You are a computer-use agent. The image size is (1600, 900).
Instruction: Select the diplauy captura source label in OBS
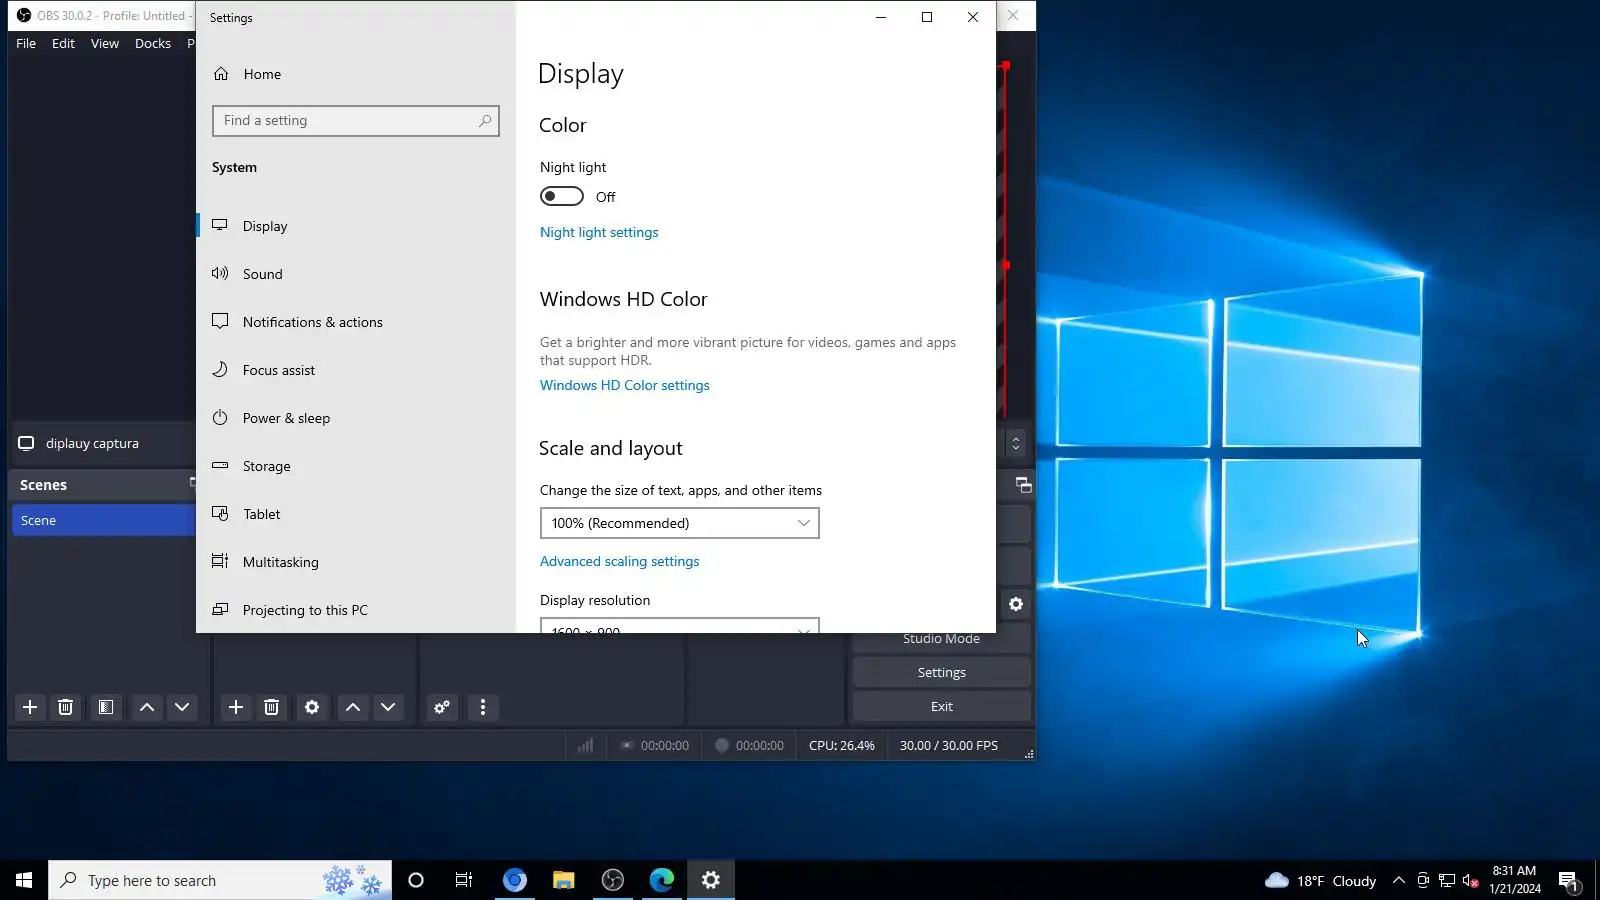pyautogui.click(x=92, y=443)
